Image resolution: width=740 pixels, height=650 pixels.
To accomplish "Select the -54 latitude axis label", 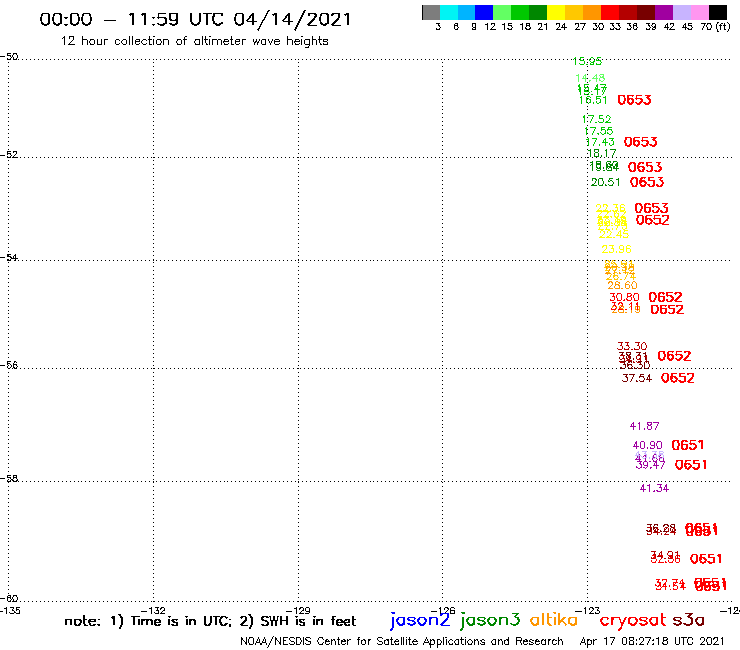I will click(x=9, y=257).
